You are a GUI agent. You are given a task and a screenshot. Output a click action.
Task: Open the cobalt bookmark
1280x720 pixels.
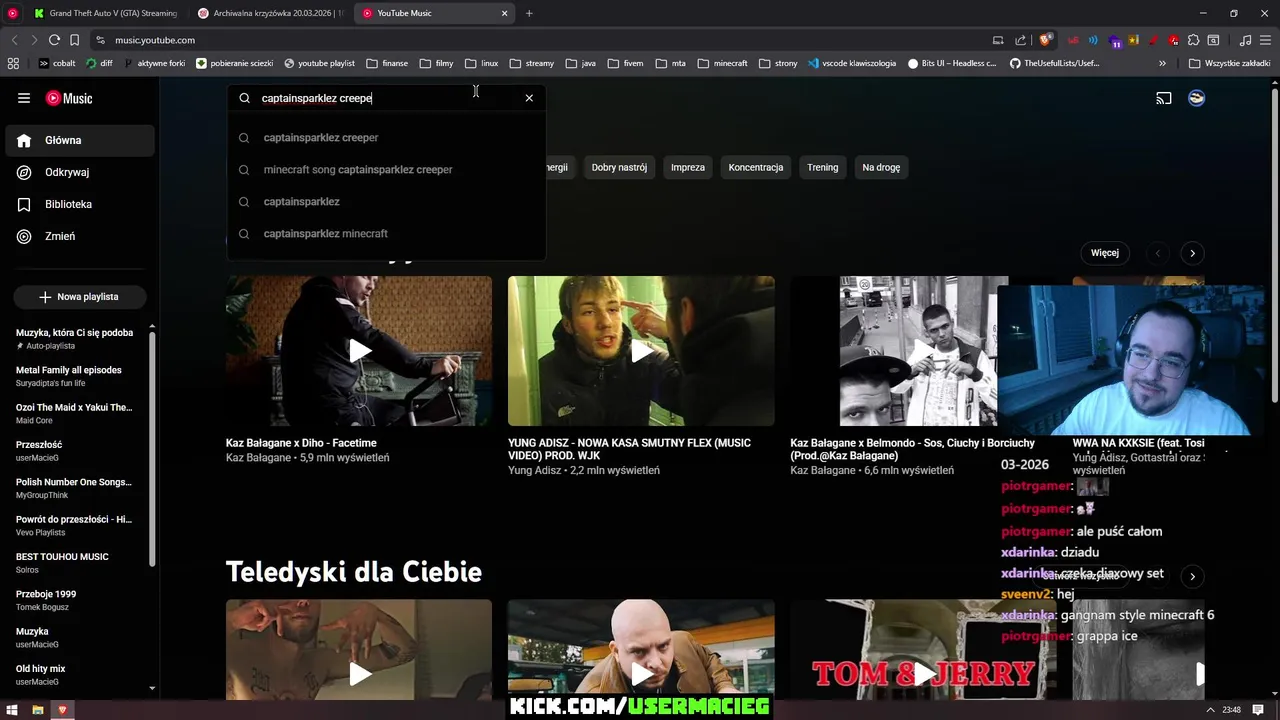point(57,63)
